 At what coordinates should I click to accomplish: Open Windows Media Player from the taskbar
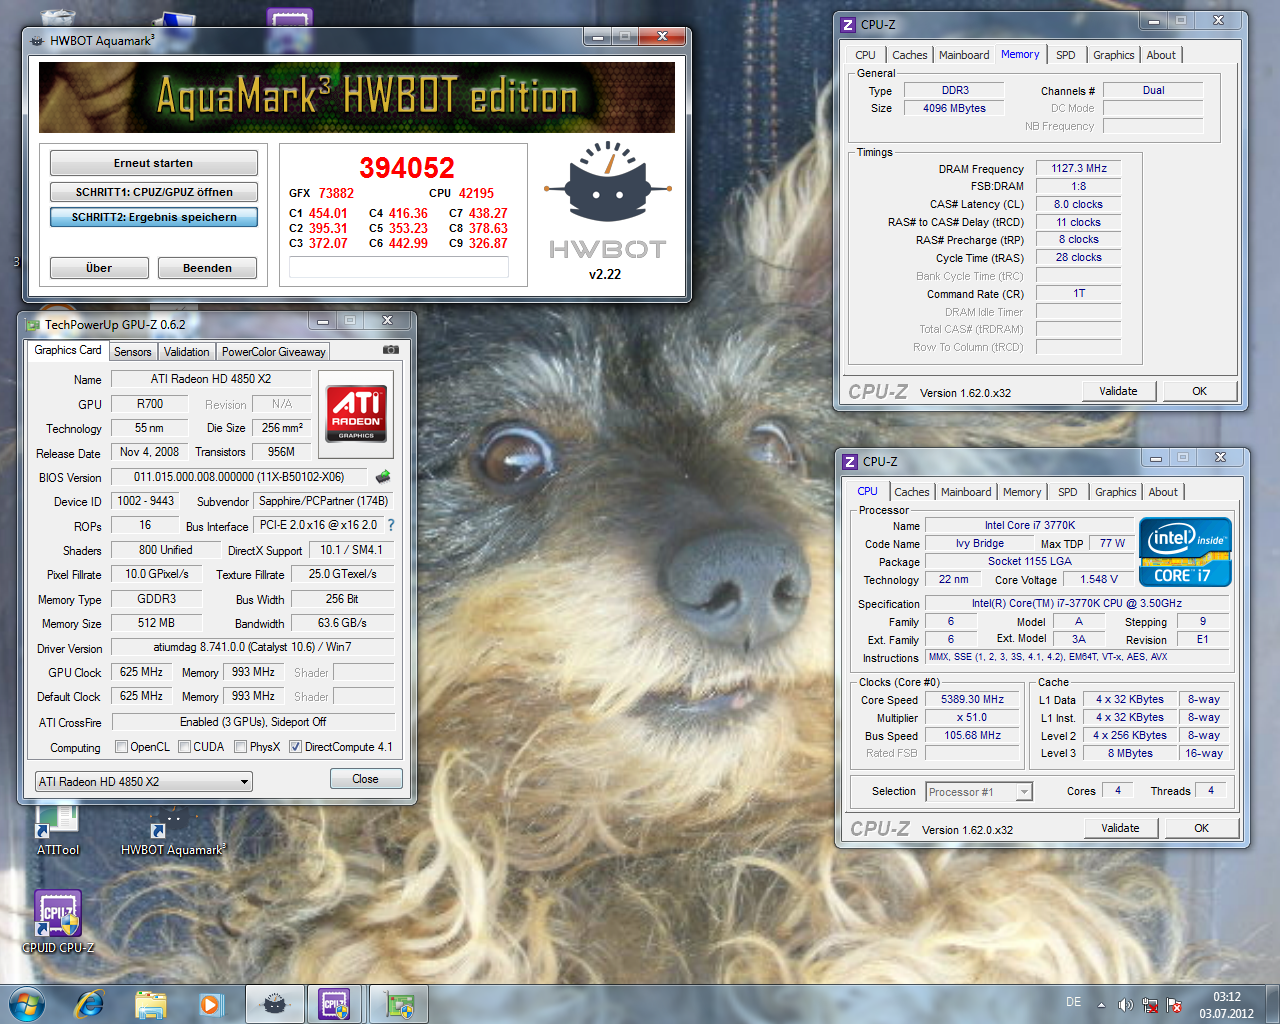pyautogui.click(x=211, y=1004)
